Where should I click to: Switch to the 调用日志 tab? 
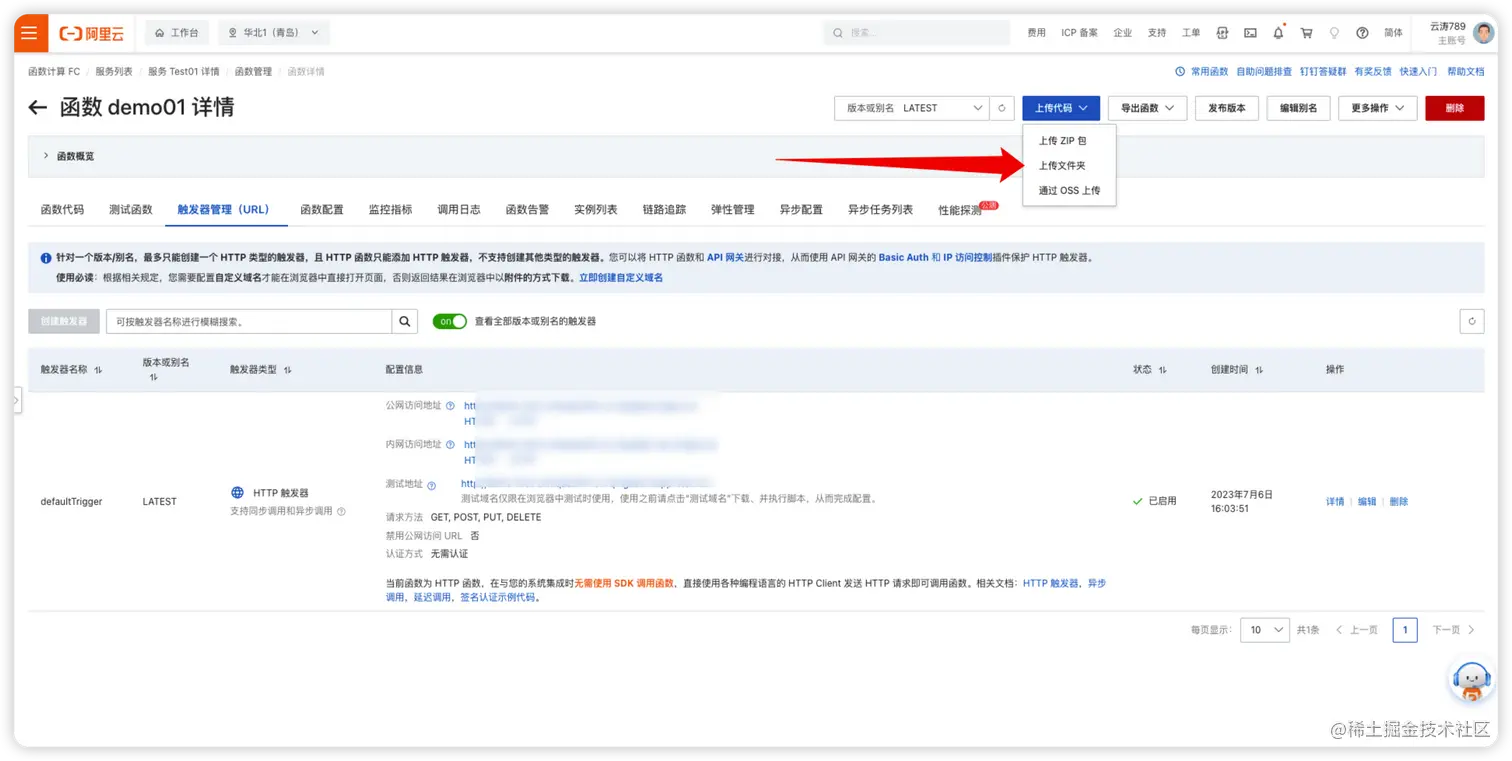(459, 210)
